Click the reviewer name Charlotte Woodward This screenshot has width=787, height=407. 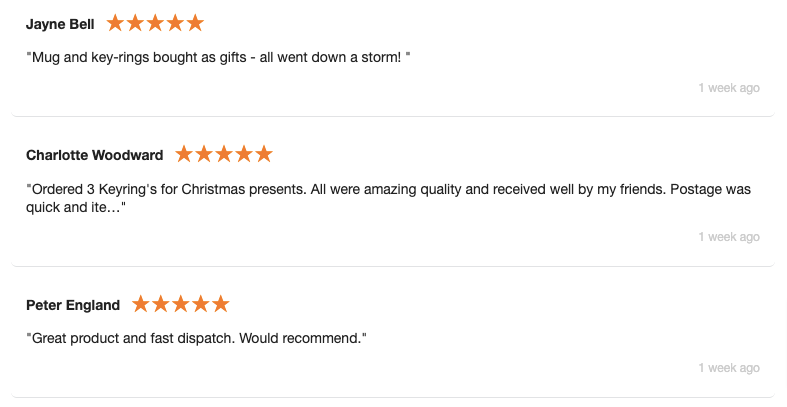pyautogui.click(x=94, y=155)
